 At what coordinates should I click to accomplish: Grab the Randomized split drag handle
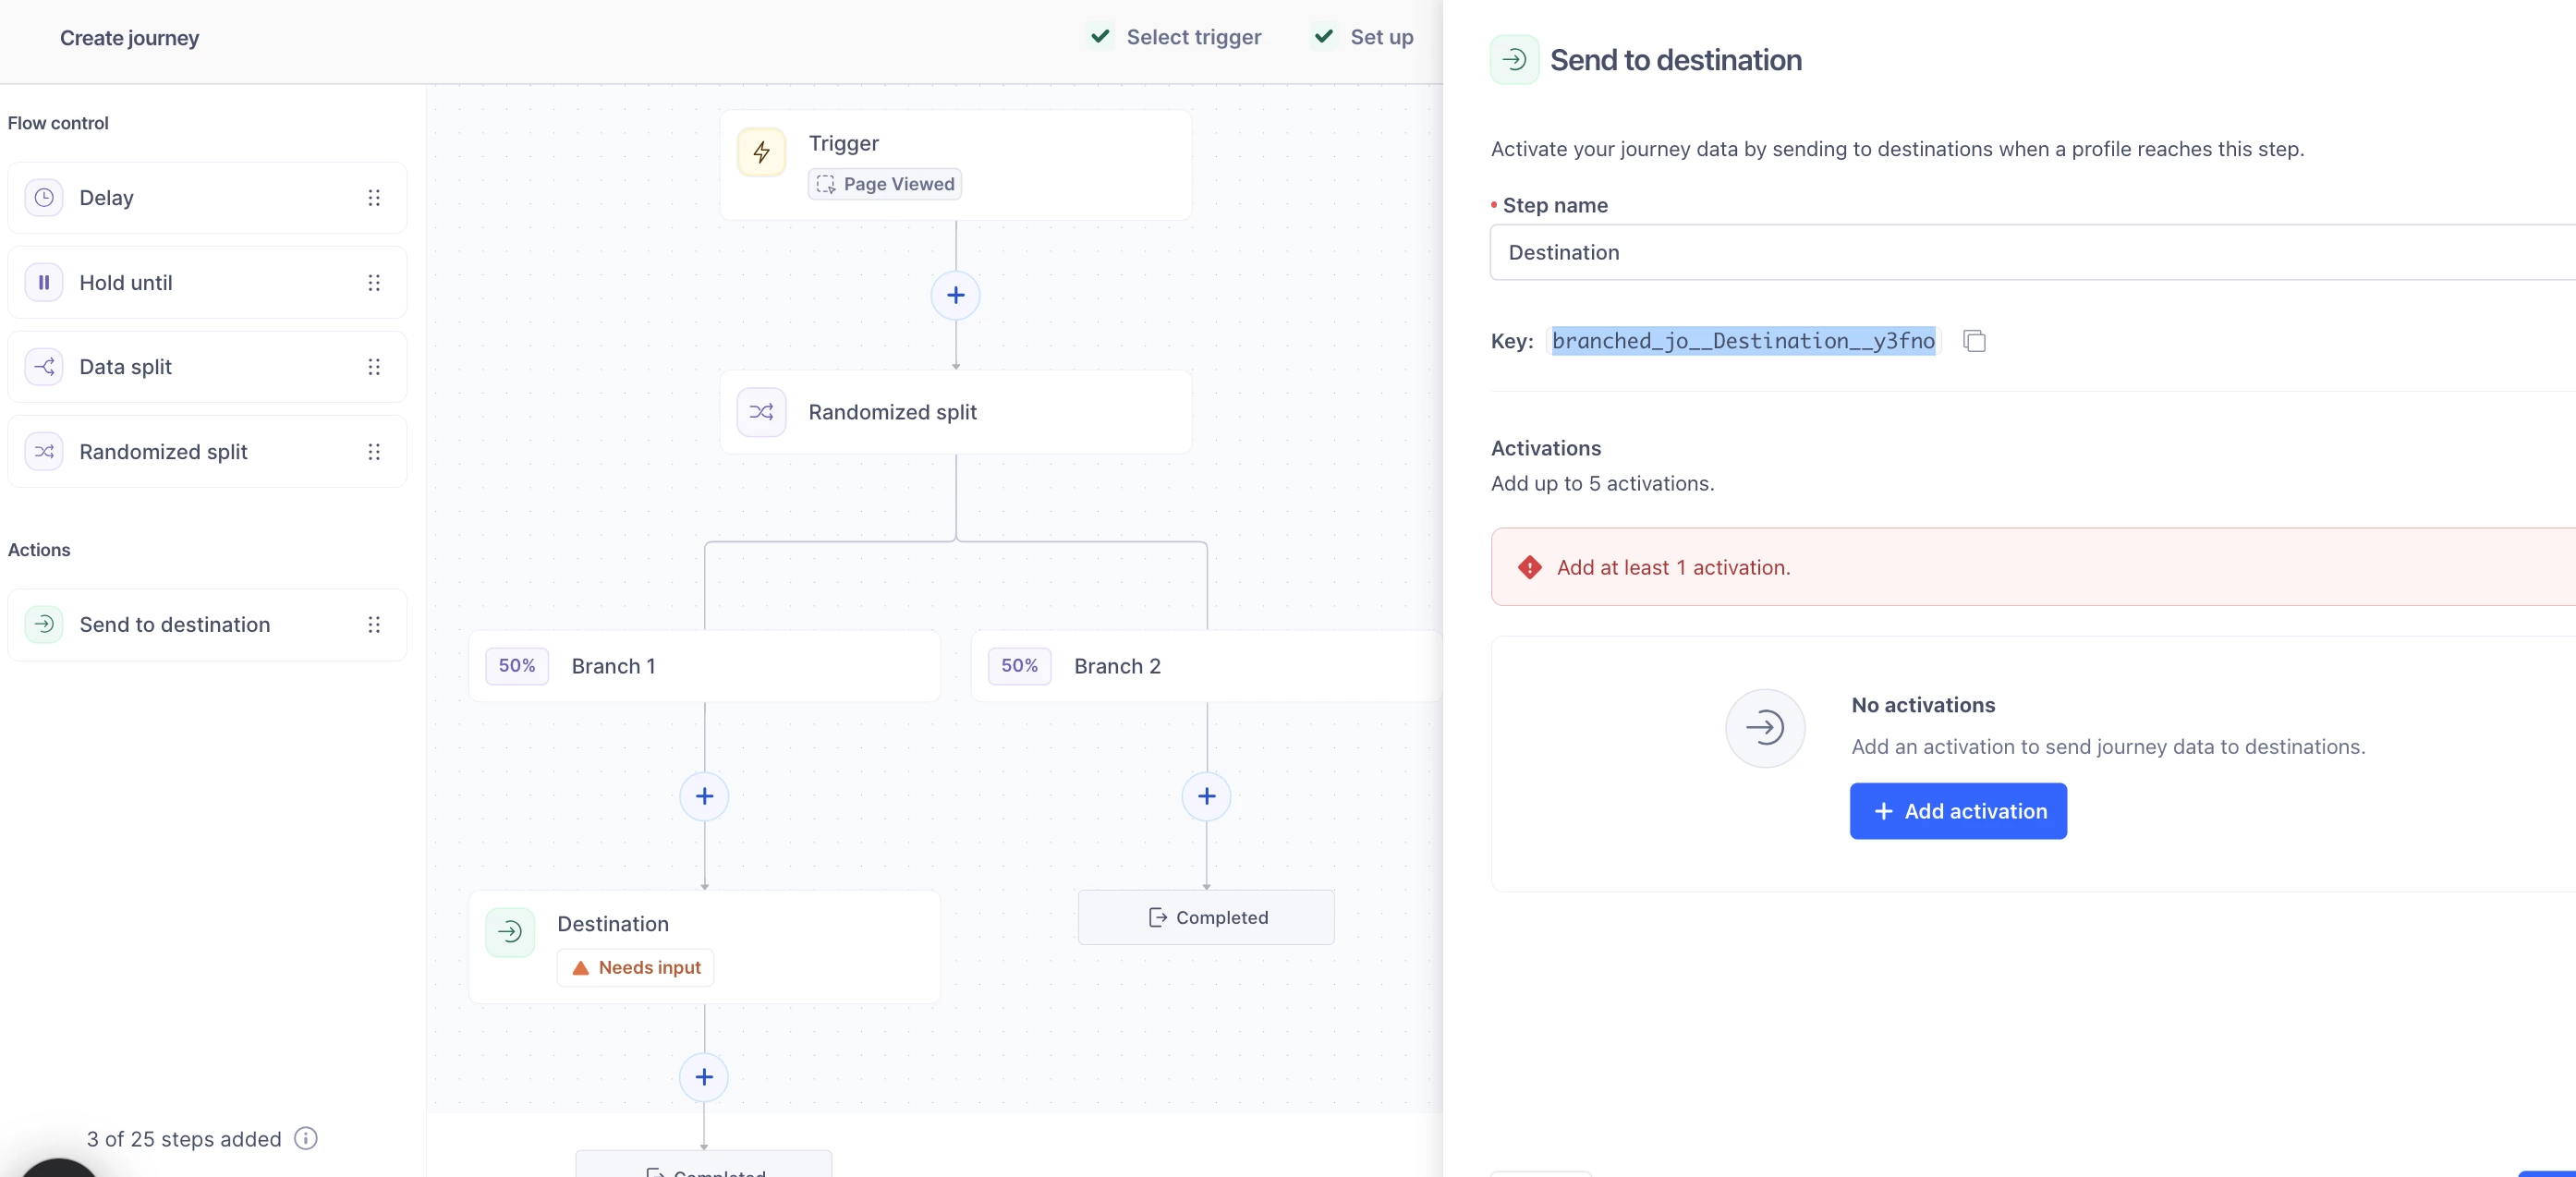(374, 452)
